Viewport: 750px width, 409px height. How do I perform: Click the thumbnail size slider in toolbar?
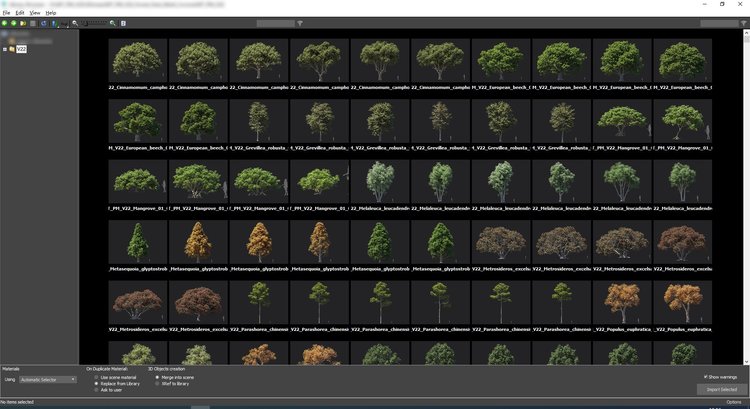94,23
